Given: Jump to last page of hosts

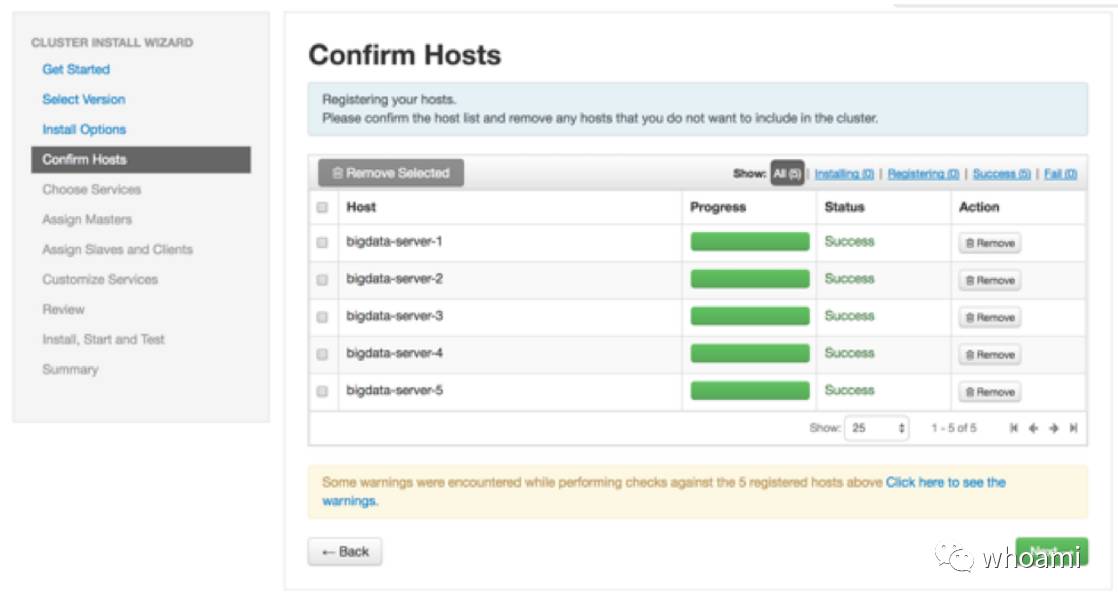Looking at the screenshot, I should pyautogui.click(x=1073, y=428).
